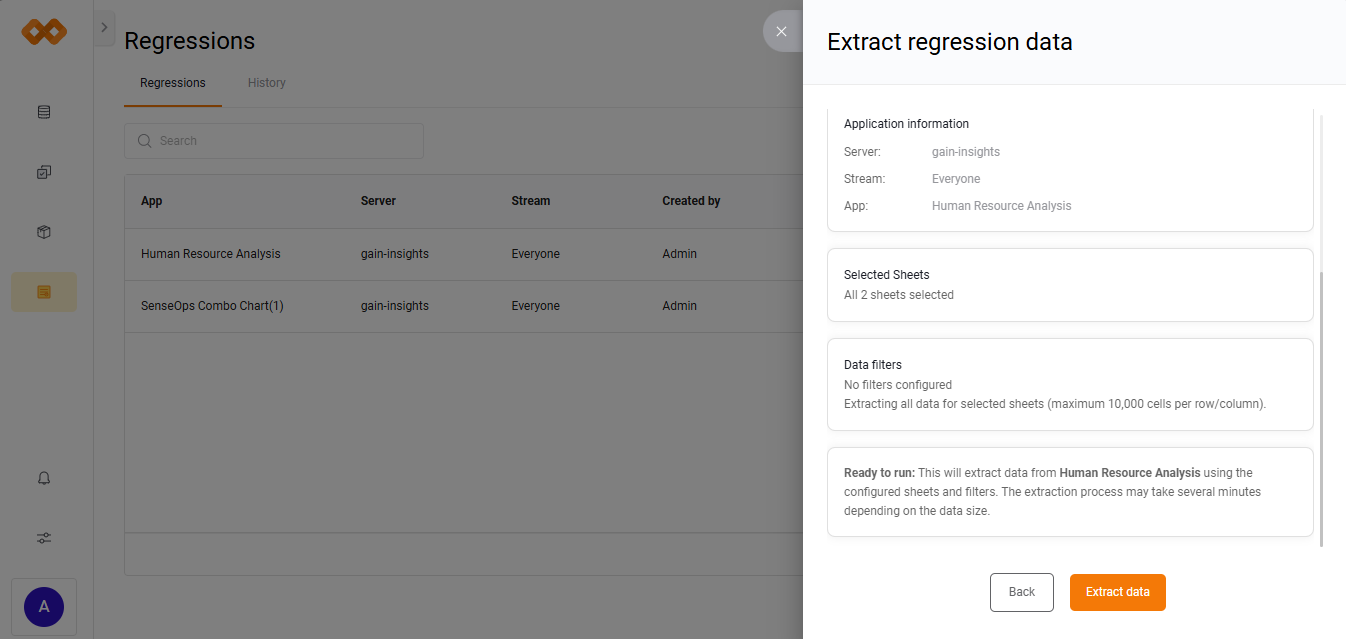Close the Extract regression data panel
Screen dimensions: 1346x639
782,31
